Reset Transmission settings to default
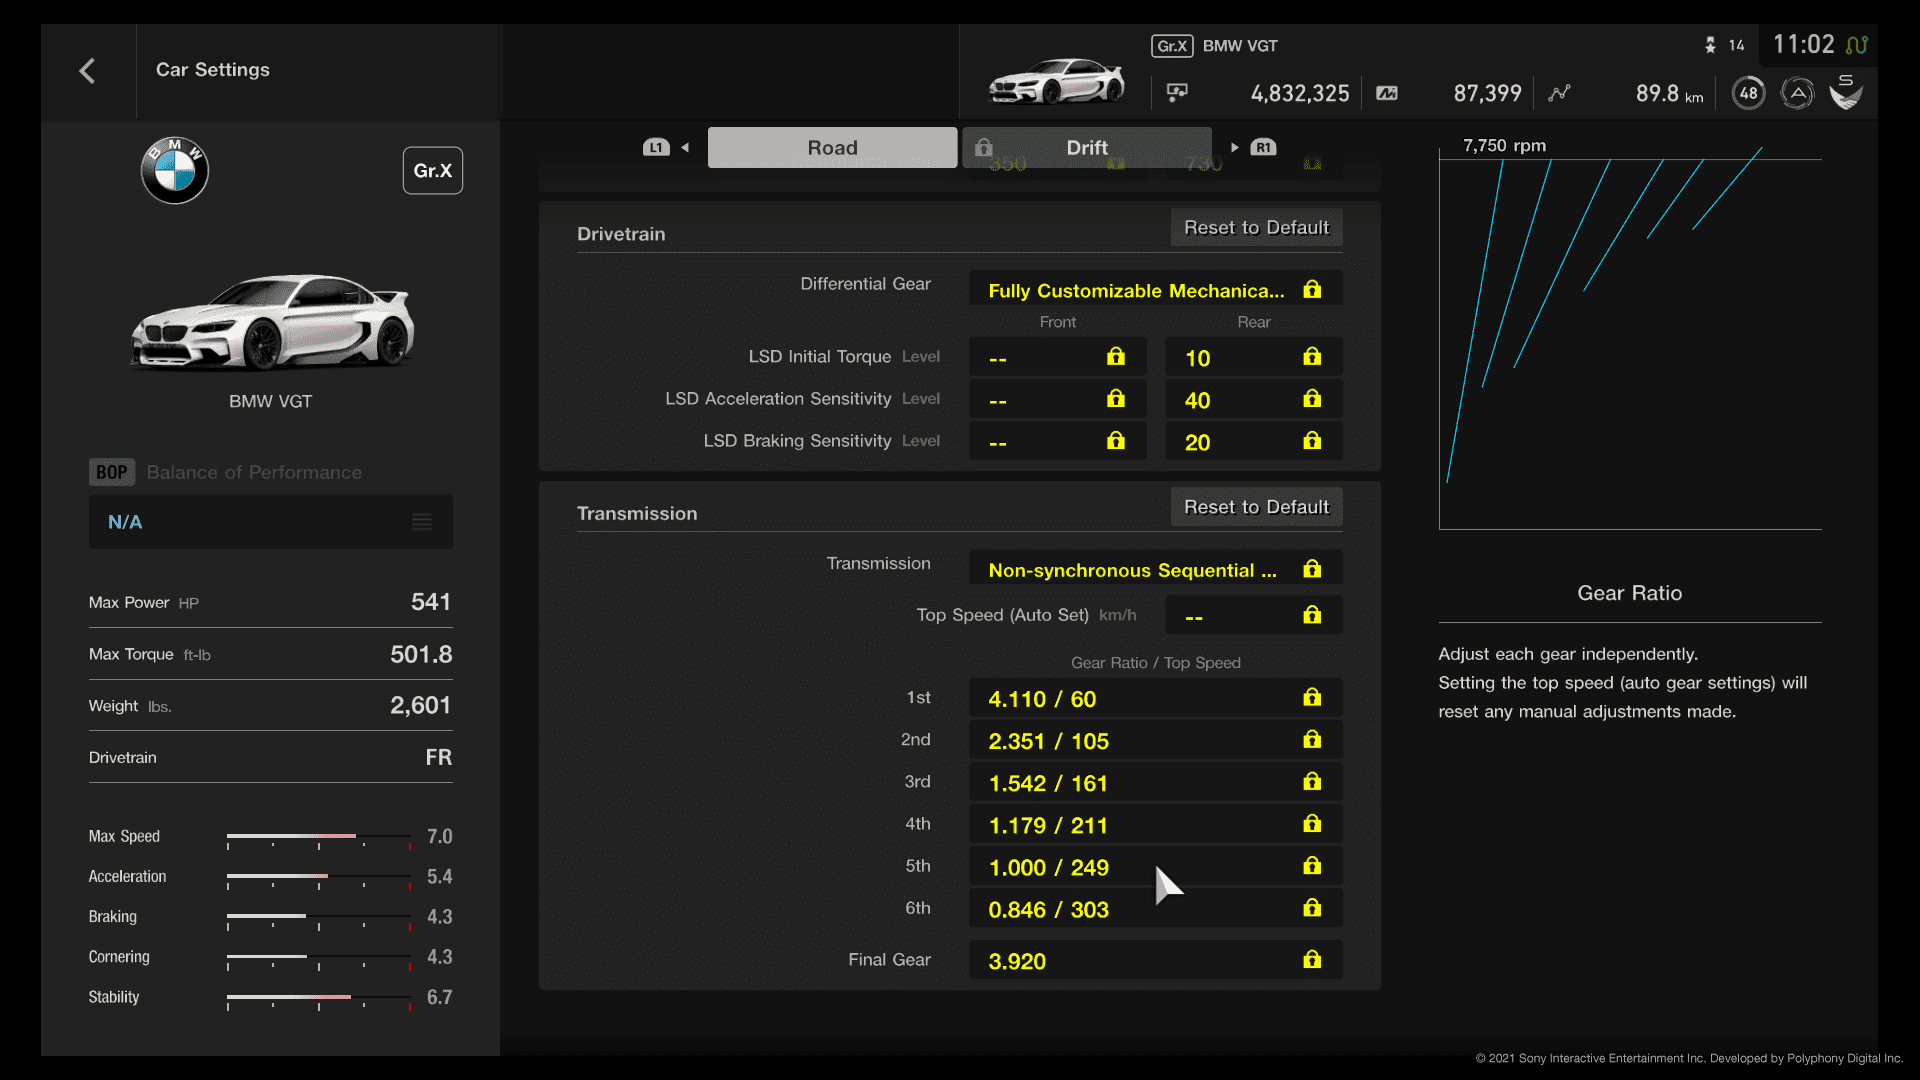1920x1080 pixels. coord(1255,506)
